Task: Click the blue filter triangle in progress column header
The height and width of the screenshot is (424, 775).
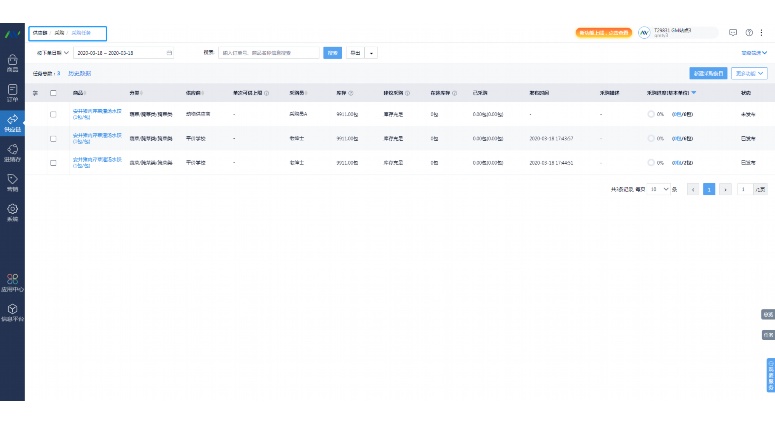Action: tap(694, 93)
